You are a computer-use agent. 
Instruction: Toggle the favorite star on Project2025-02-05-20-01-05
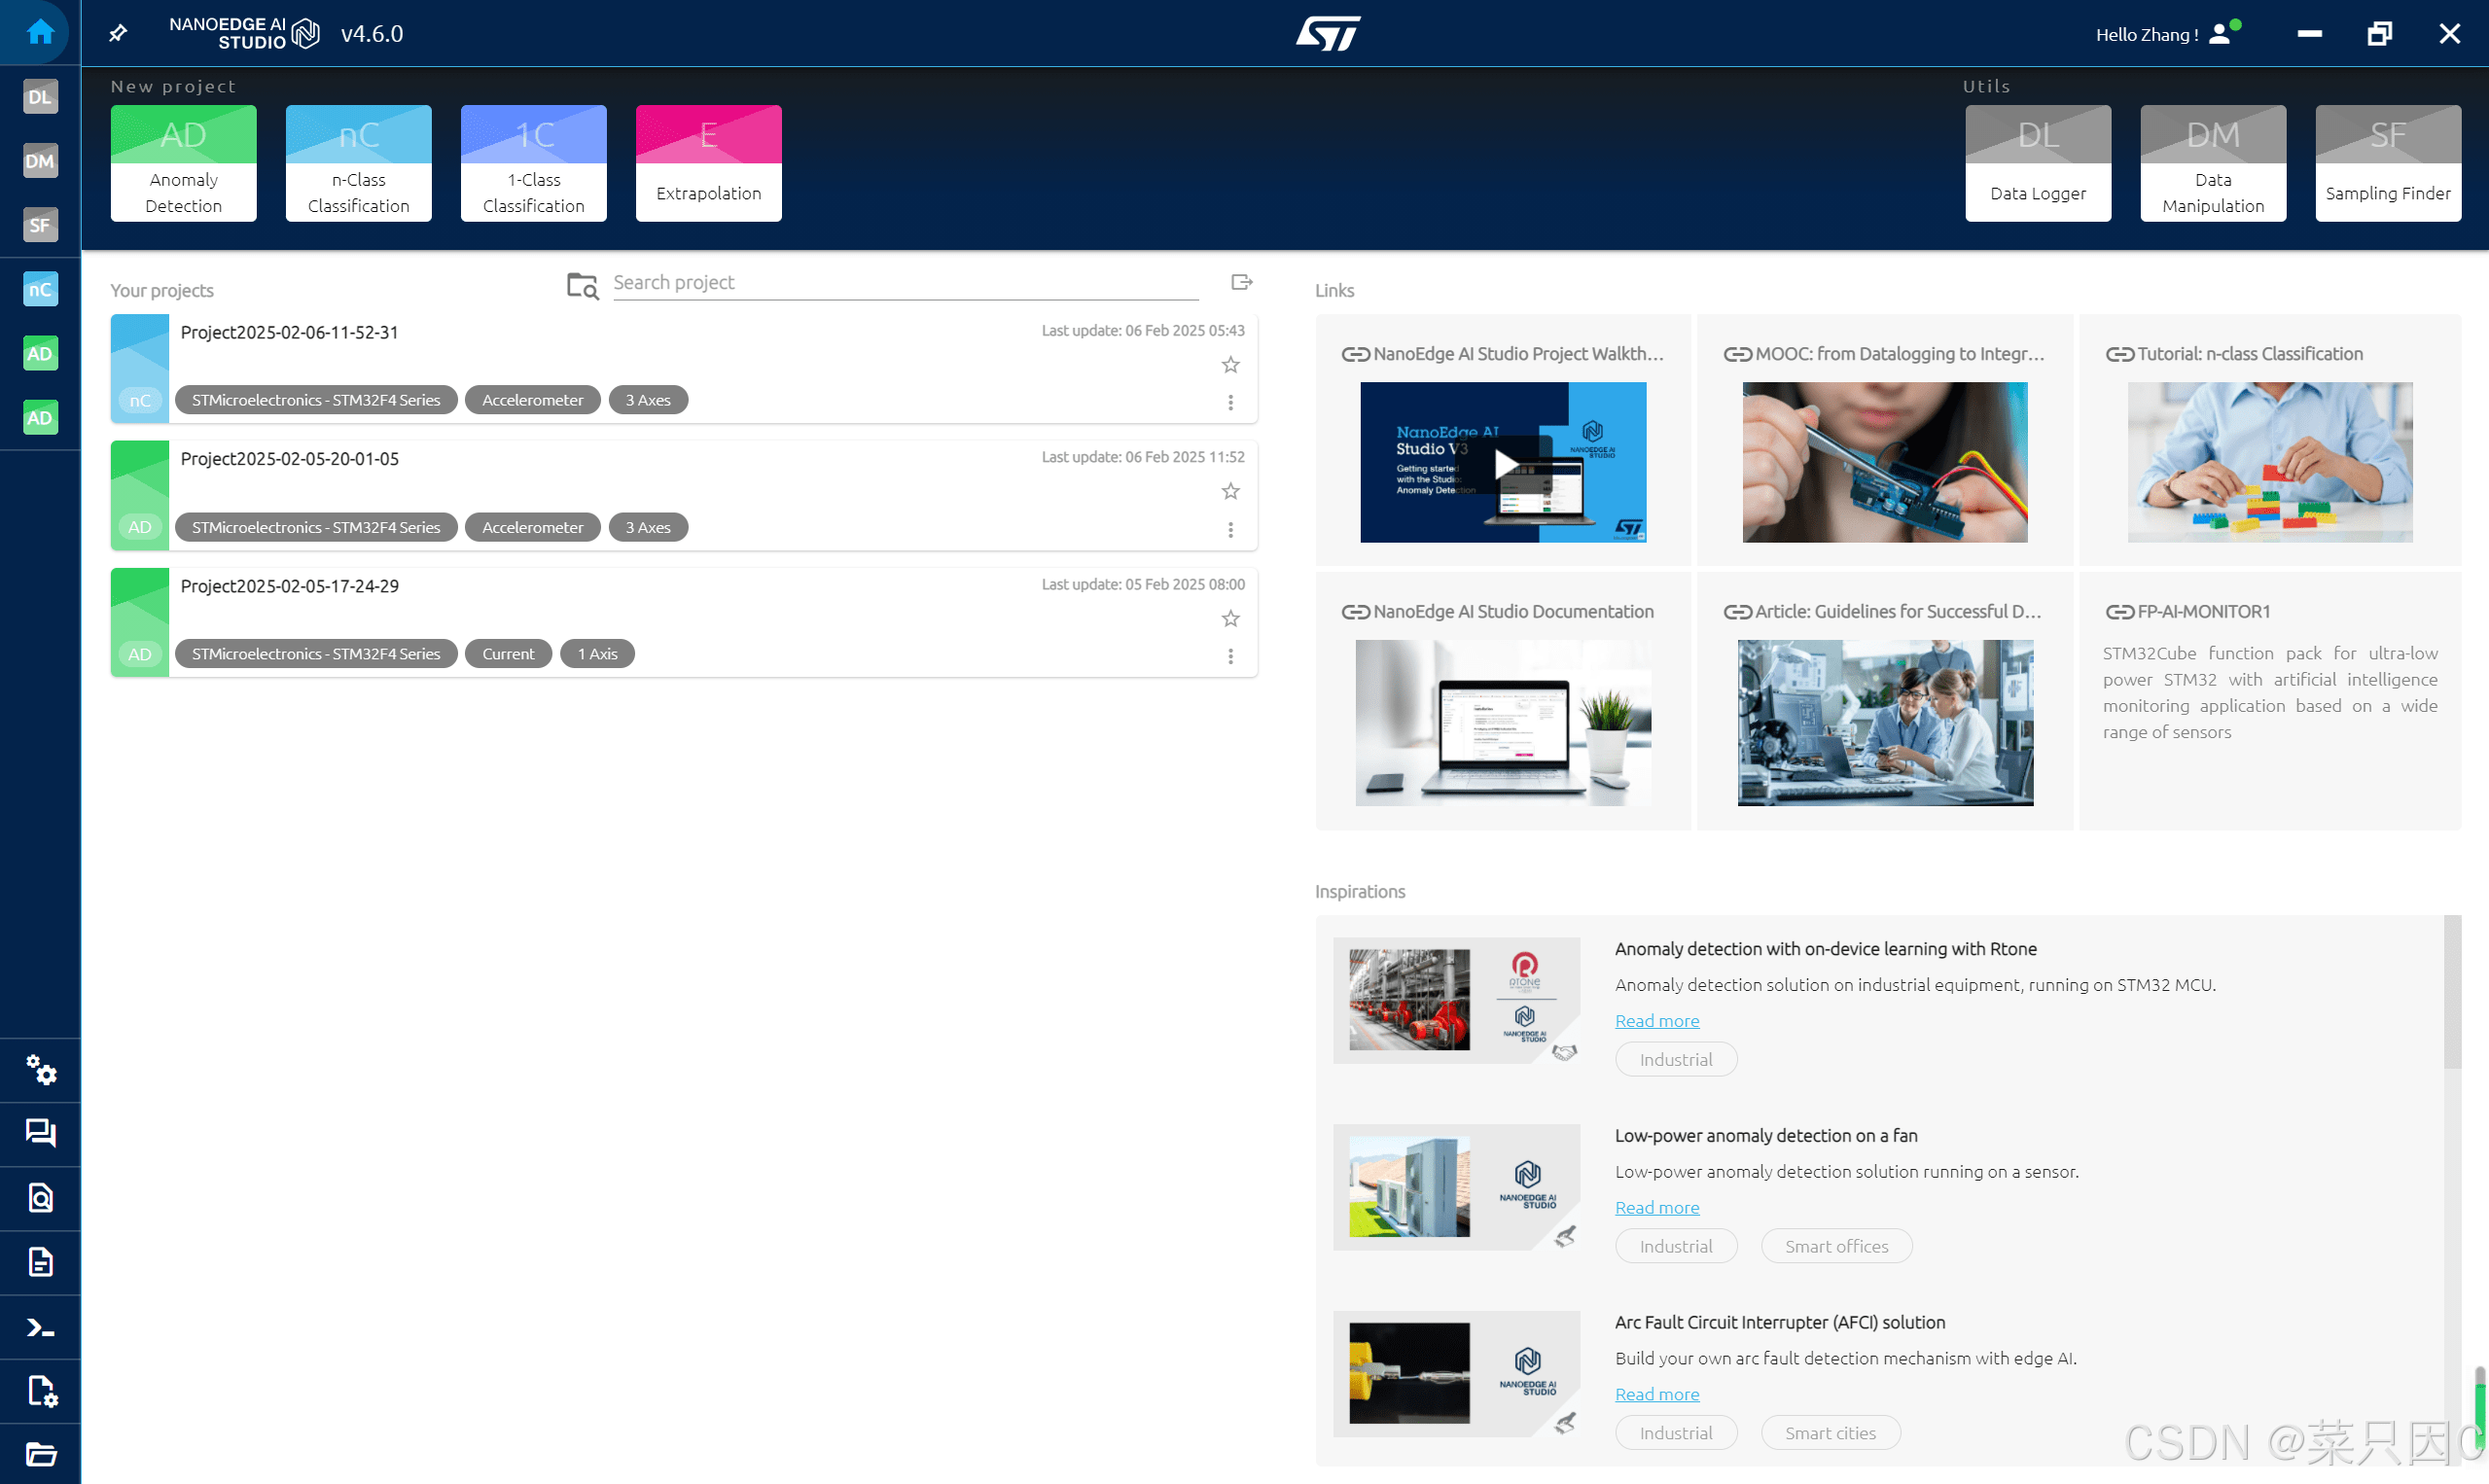(x=1230, y=491)
